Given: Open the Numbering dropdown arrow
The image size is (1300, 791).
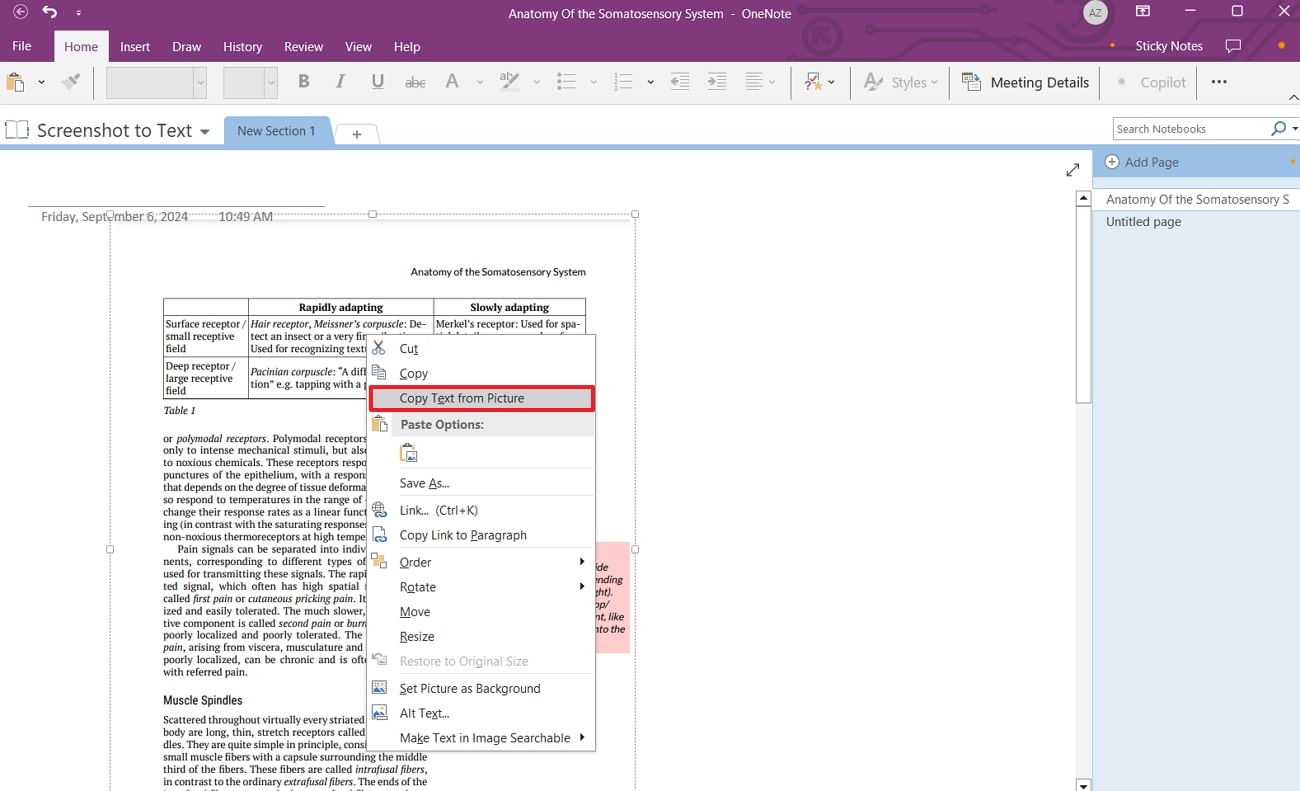Looking at the screenshot, I should point(650,82).
